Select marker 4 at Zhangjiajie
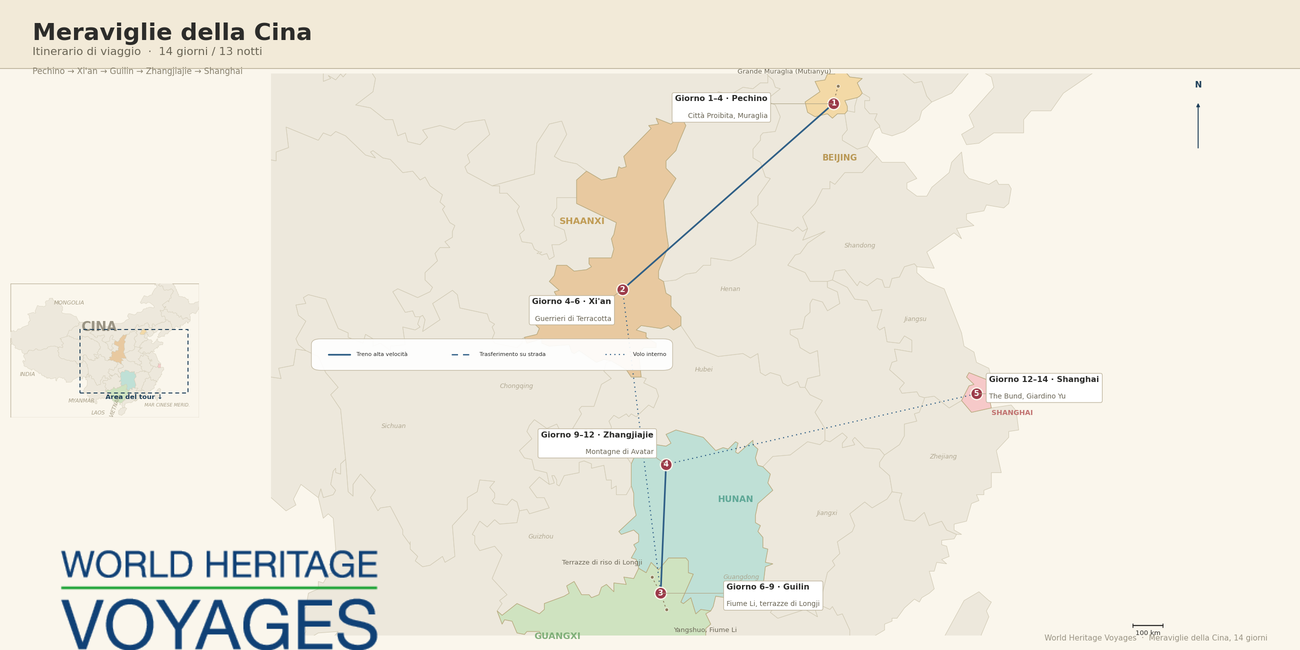 tap(666, 464)
